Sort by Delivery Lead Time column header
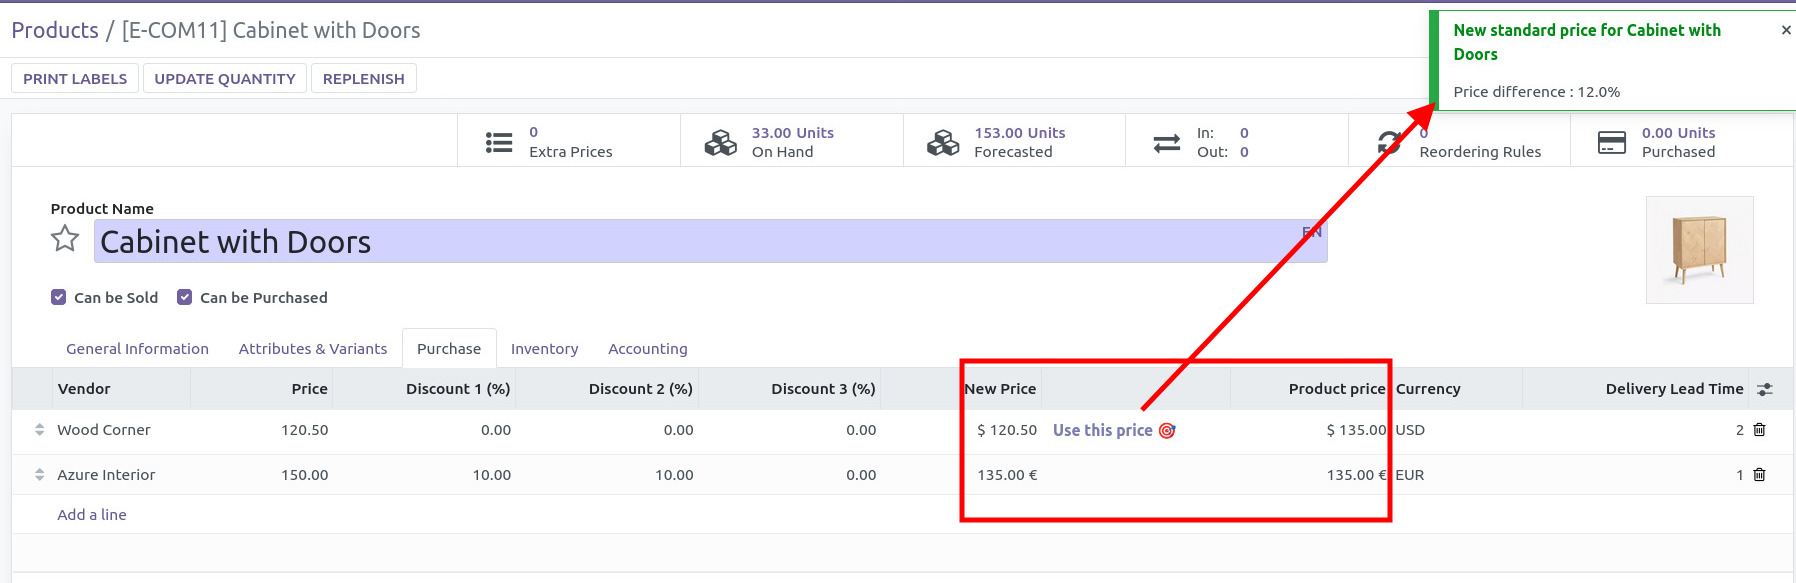1796x583 pixels. tap(1636, 389)
